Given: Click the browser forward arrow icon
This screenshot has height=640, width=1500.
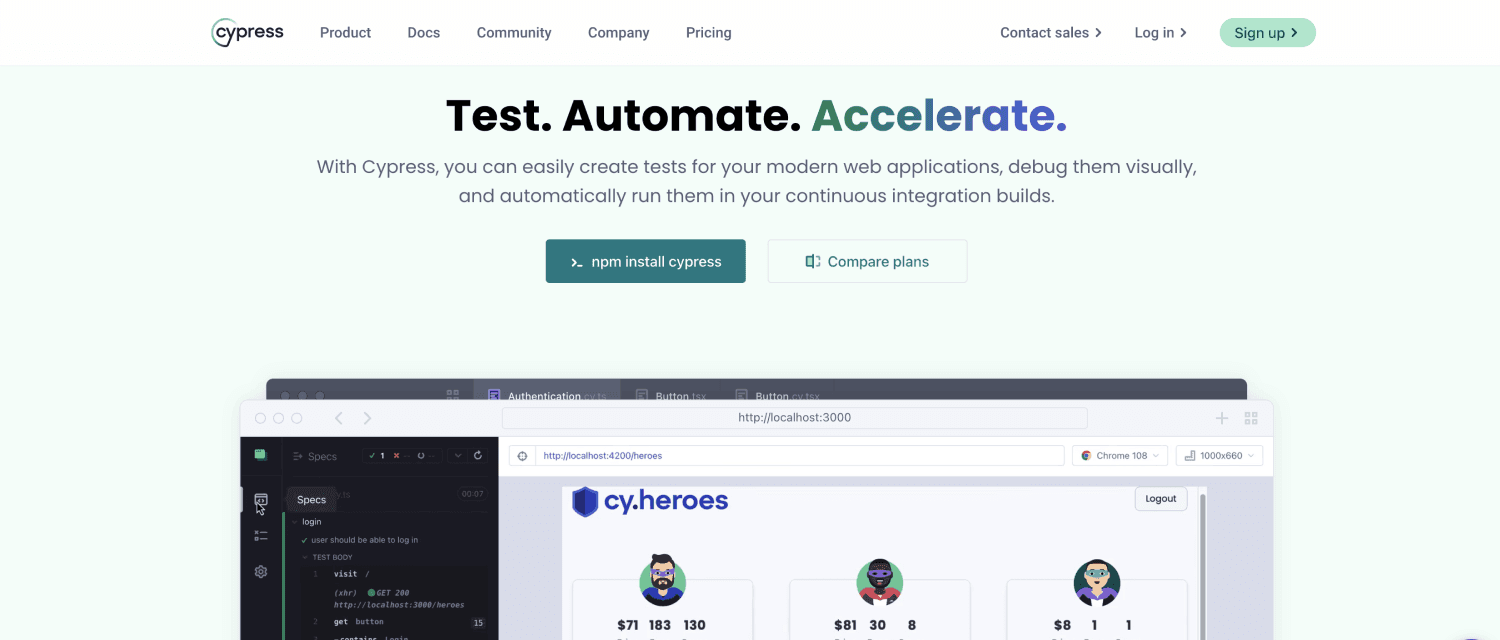Looking at the screenshot, I should (x=367, y=418).
